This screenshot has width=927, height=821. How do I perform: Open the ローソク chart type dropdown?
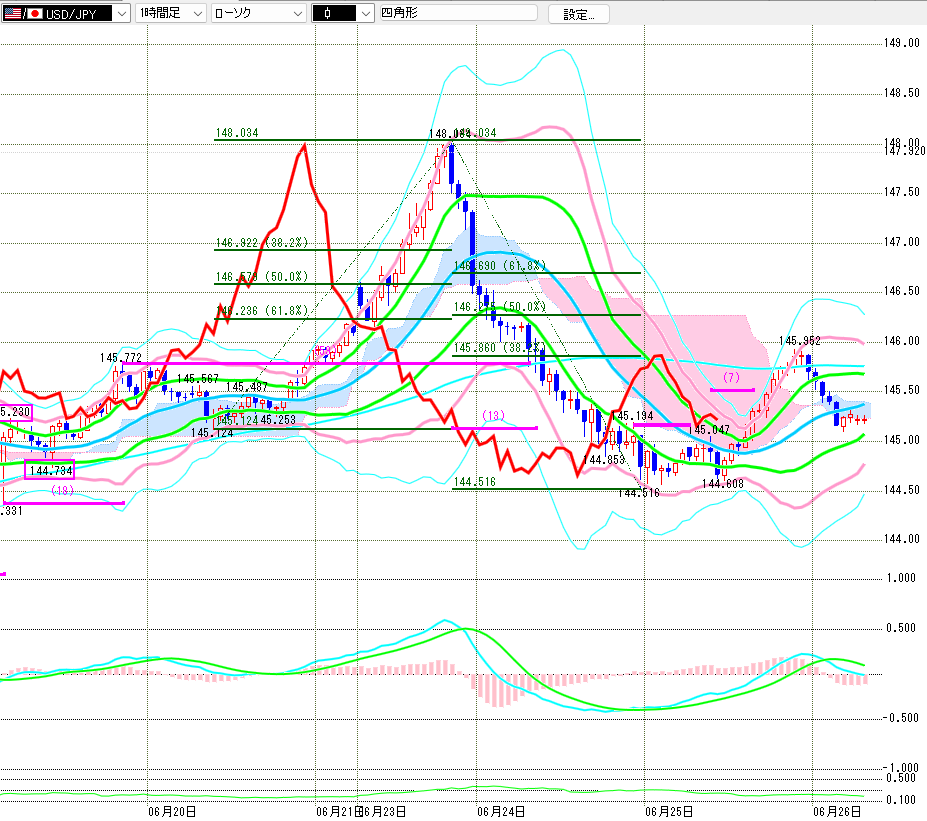pos(258,13)
